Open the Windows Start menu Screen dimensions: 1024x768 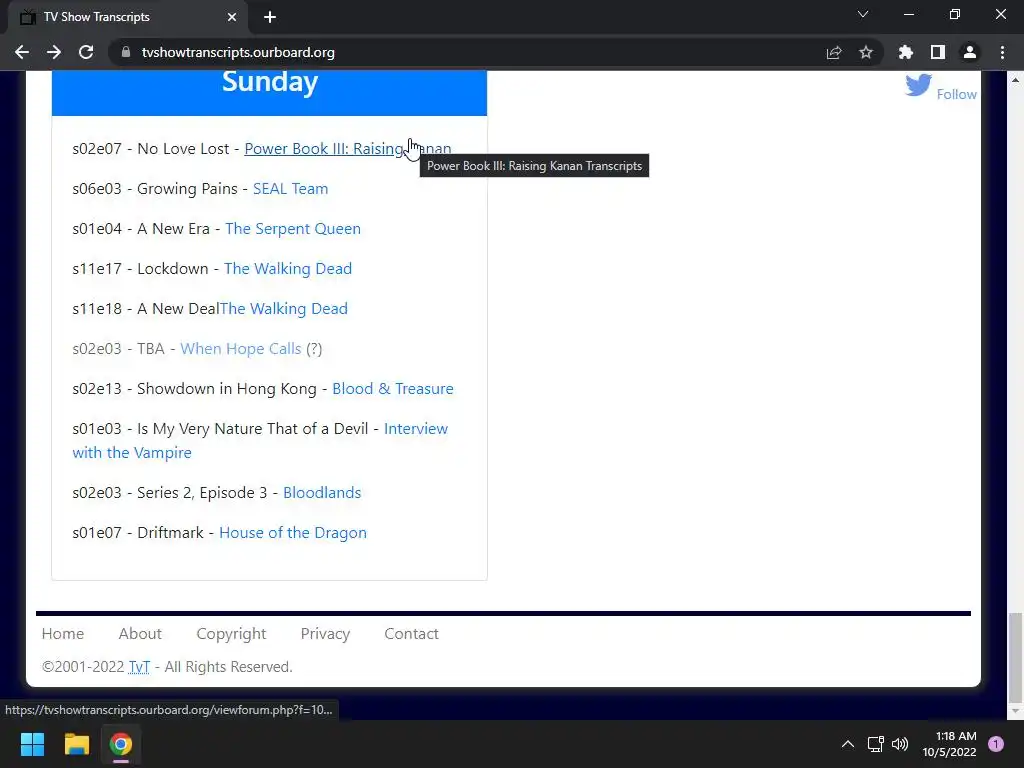point(32,744)
